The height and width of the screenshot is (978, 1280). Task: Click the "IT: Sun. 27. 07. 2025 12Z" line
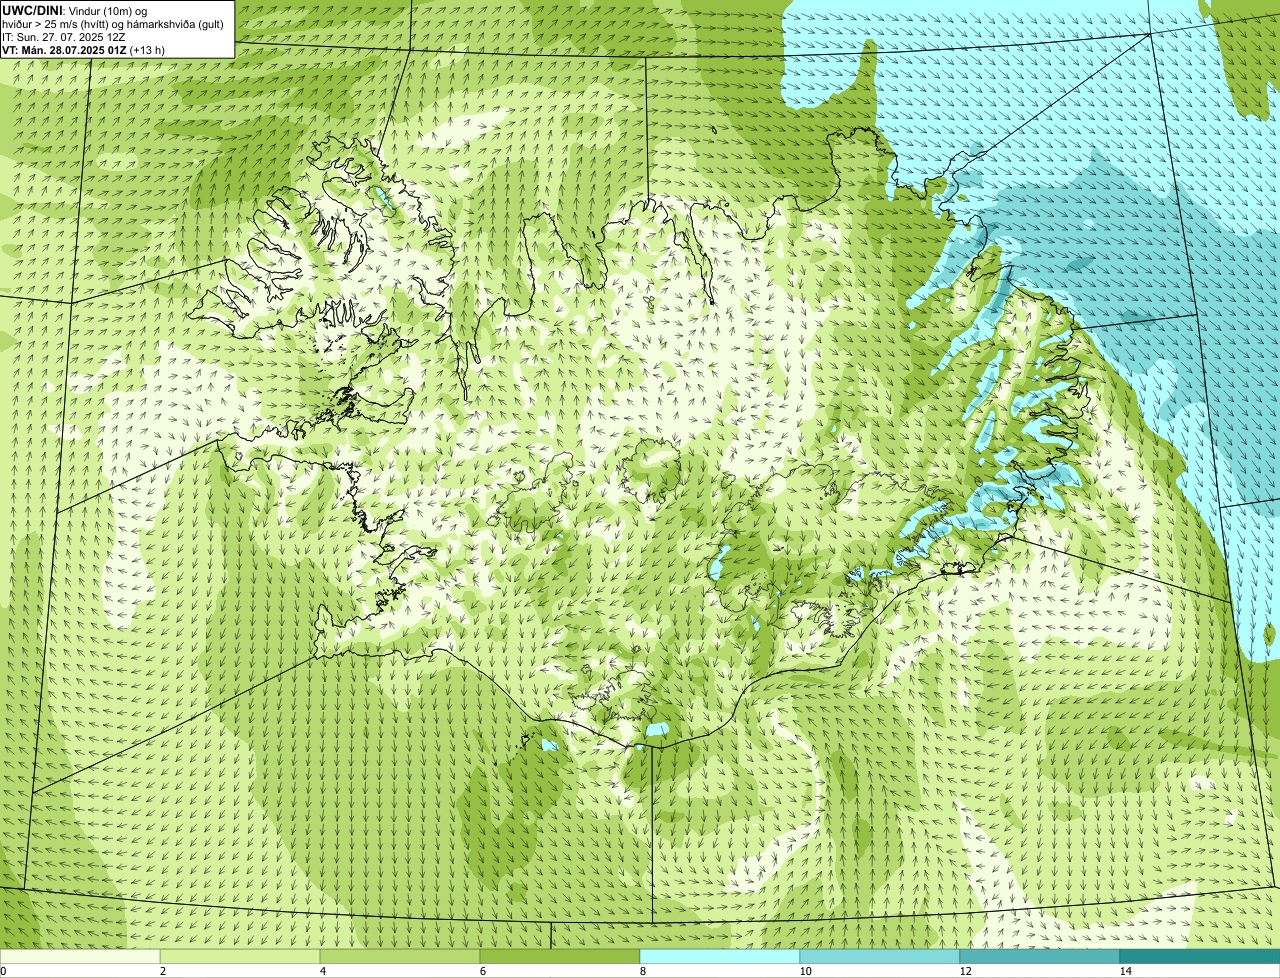pos(64,37)
